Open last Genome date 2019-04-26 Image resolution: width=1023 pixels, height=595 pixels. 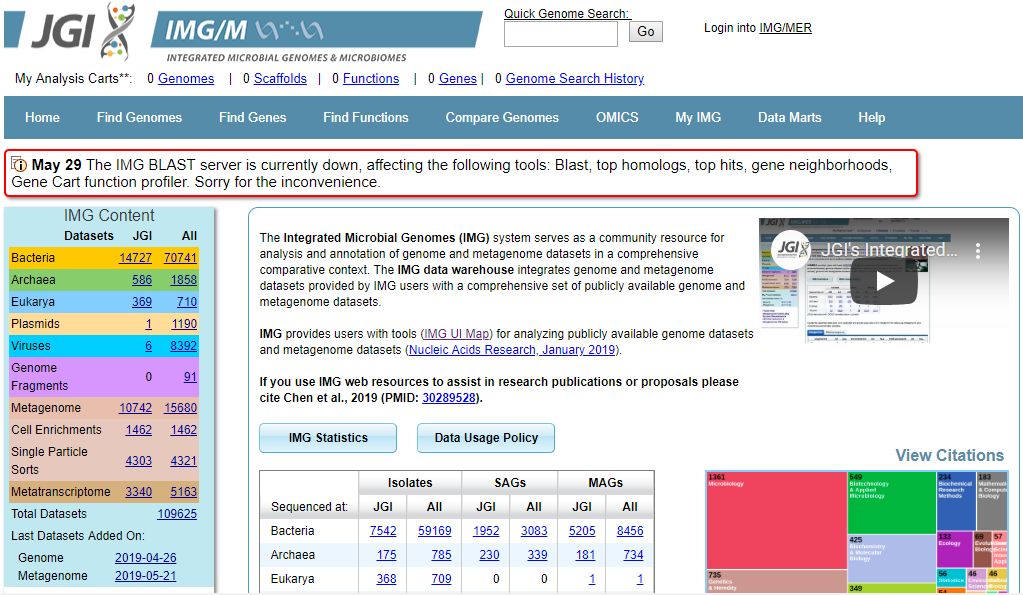[145, 558]
